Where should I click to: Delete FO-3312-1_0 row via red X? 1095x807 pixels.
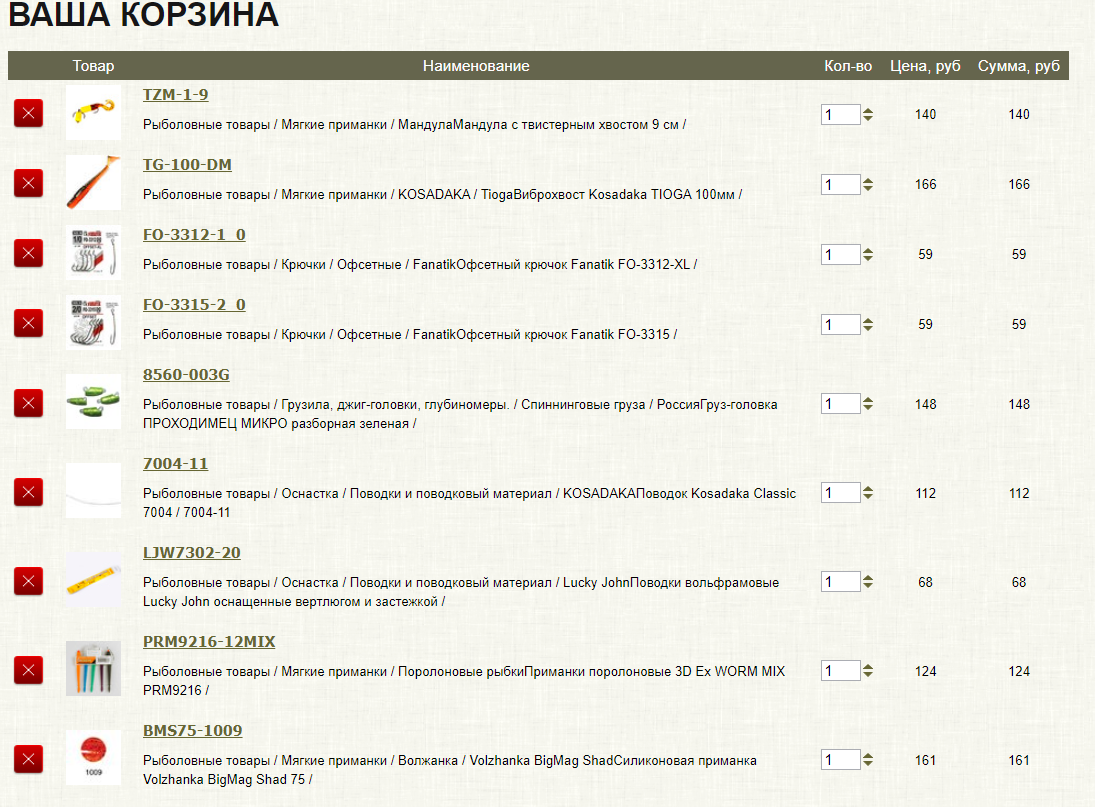[x=29, y=253]
